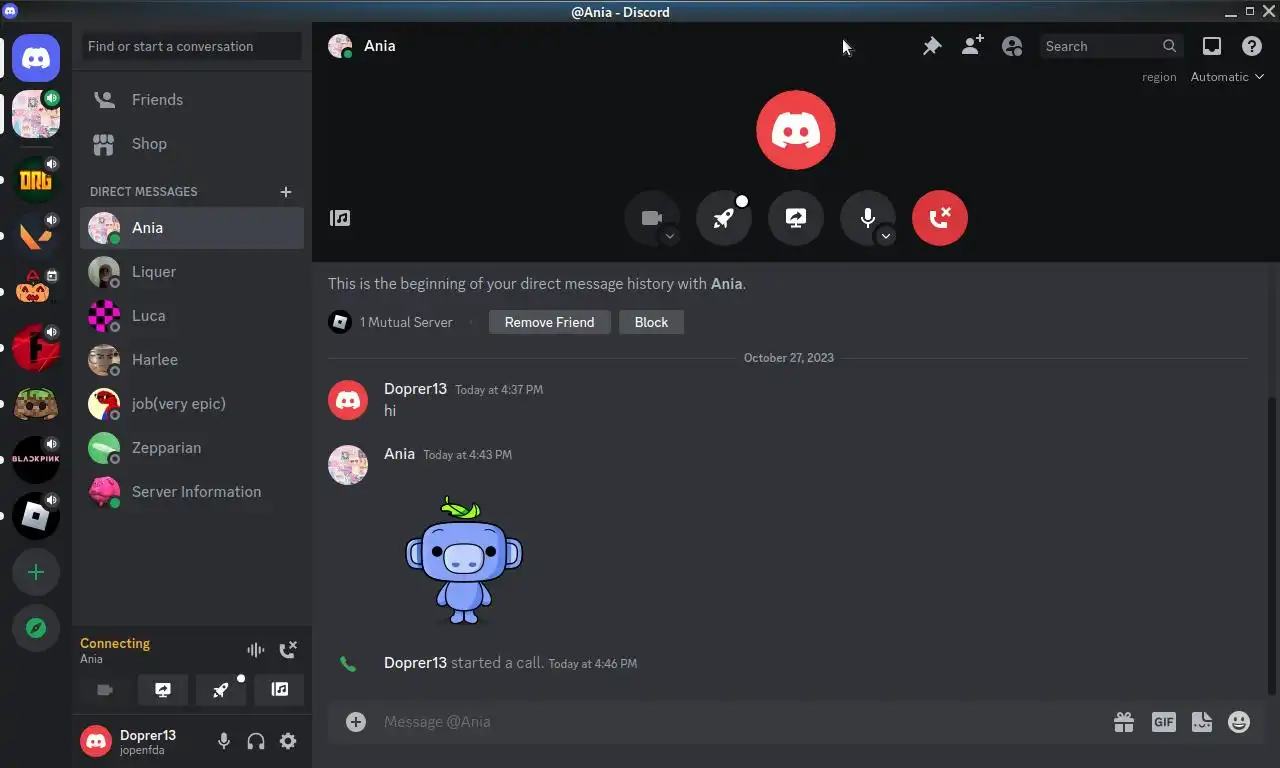
Task: Open Shop tab
Action: tap(192, 144)
